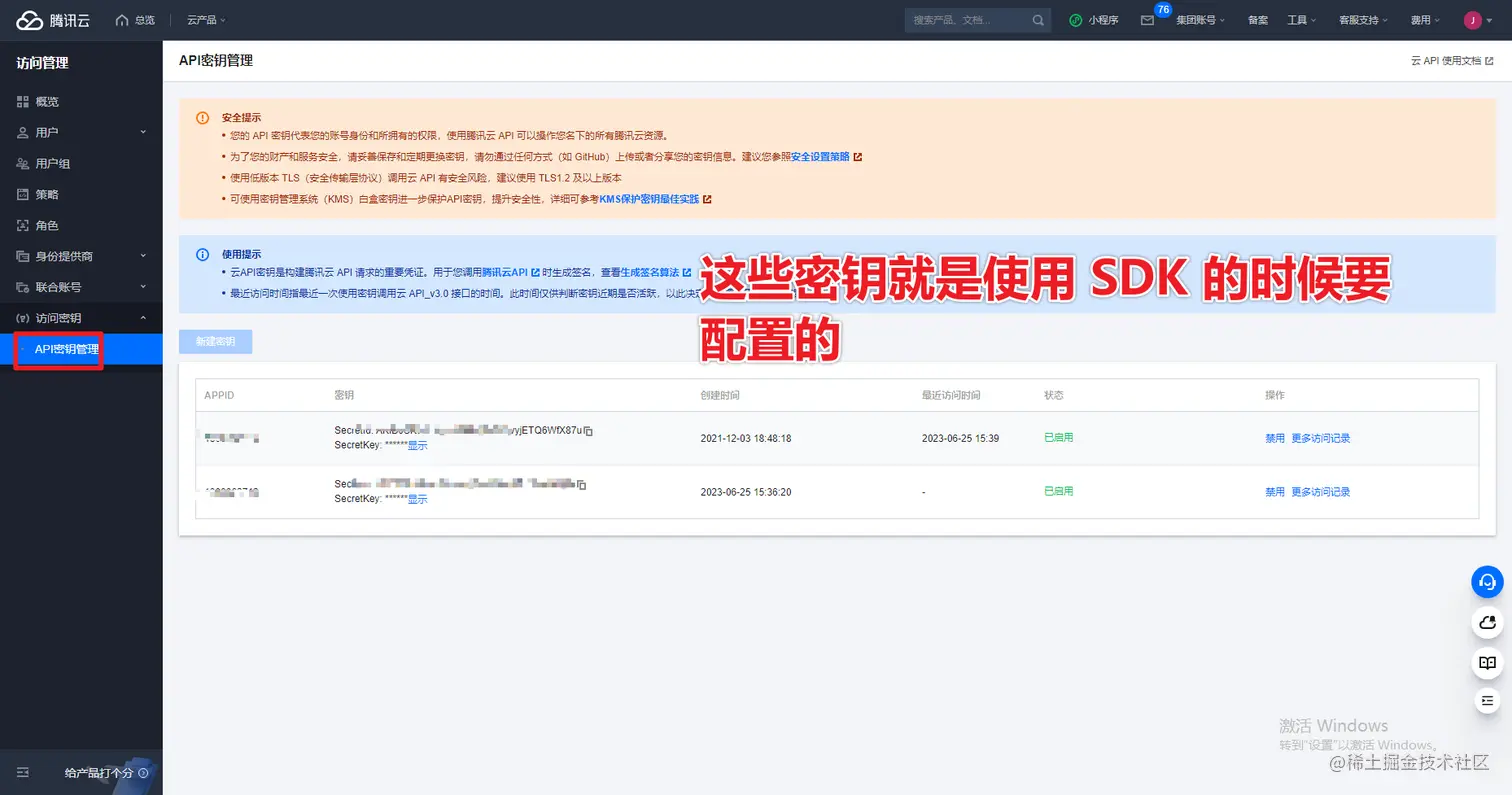Click 已启用 status of 2021-12-03 key

click(x=1058, y=438)
